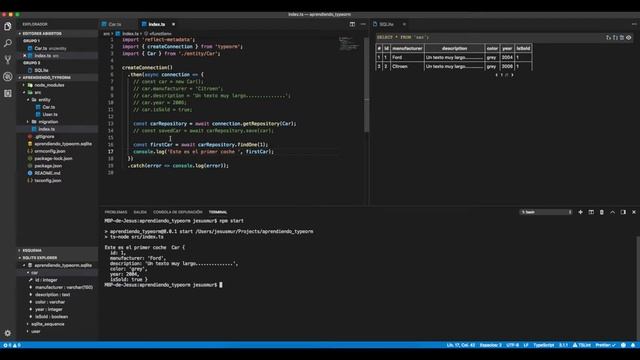This screenshot has width=640, height=360.
Task: Open the more actions menu of left editor group
Action: 363,24
